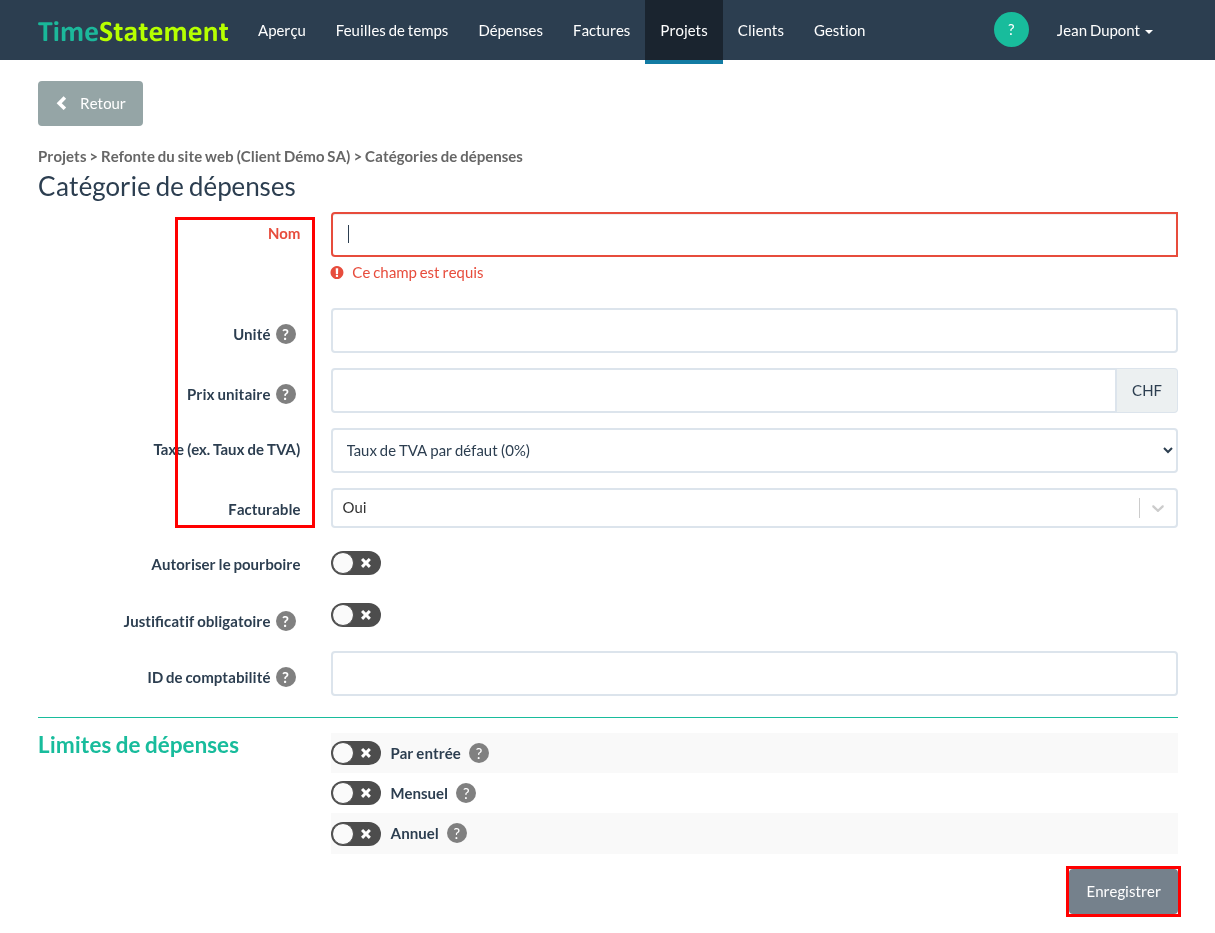Toggle the Autoriser le pourboire switch

coord(356,563)
